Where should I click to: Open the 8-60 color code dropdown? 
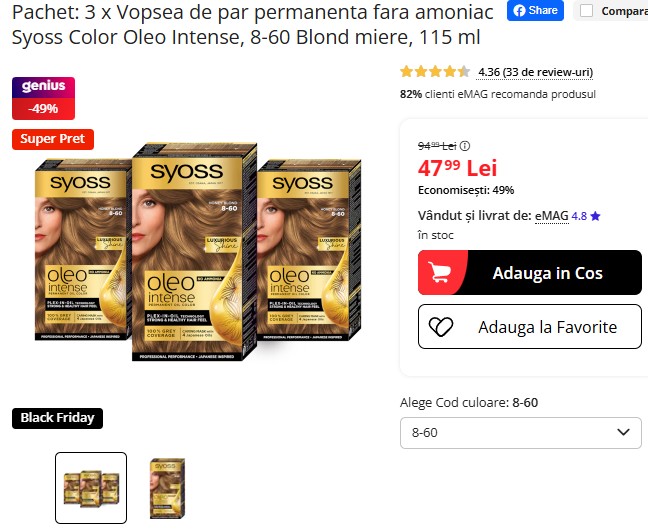(x=520, y=433)
